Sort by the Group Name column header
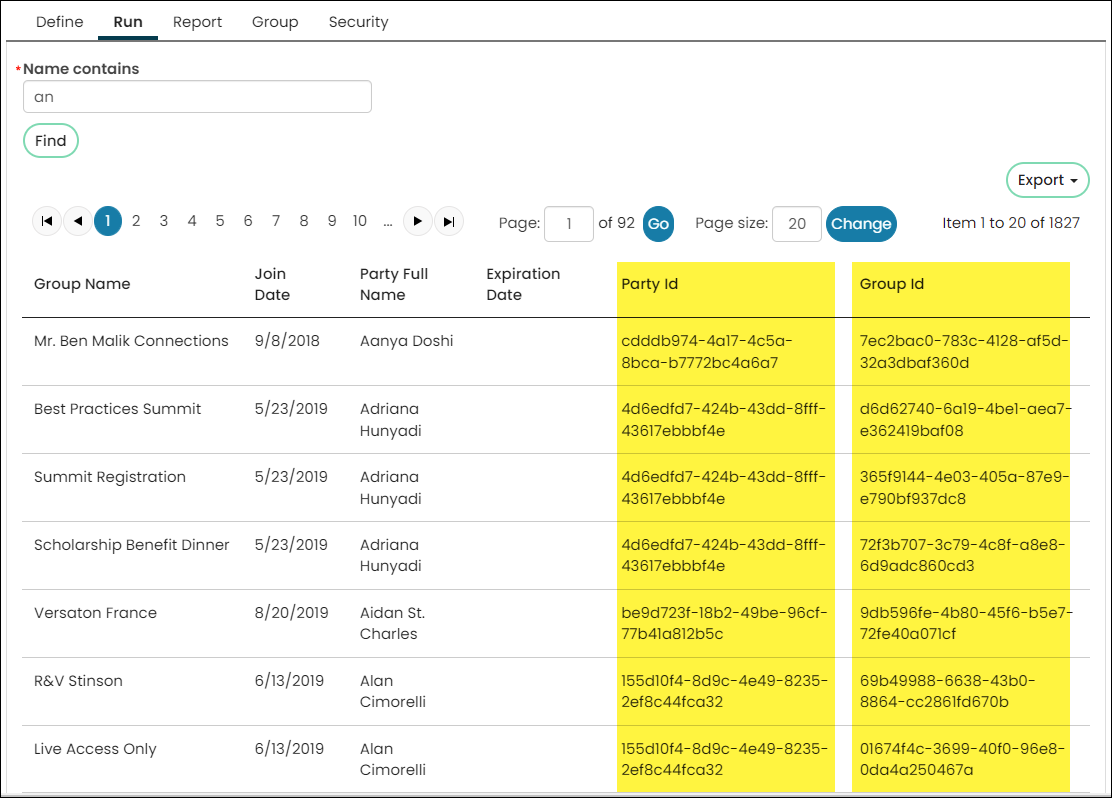The width and height of the screenshot is (1112, 798). click(82, 284)
